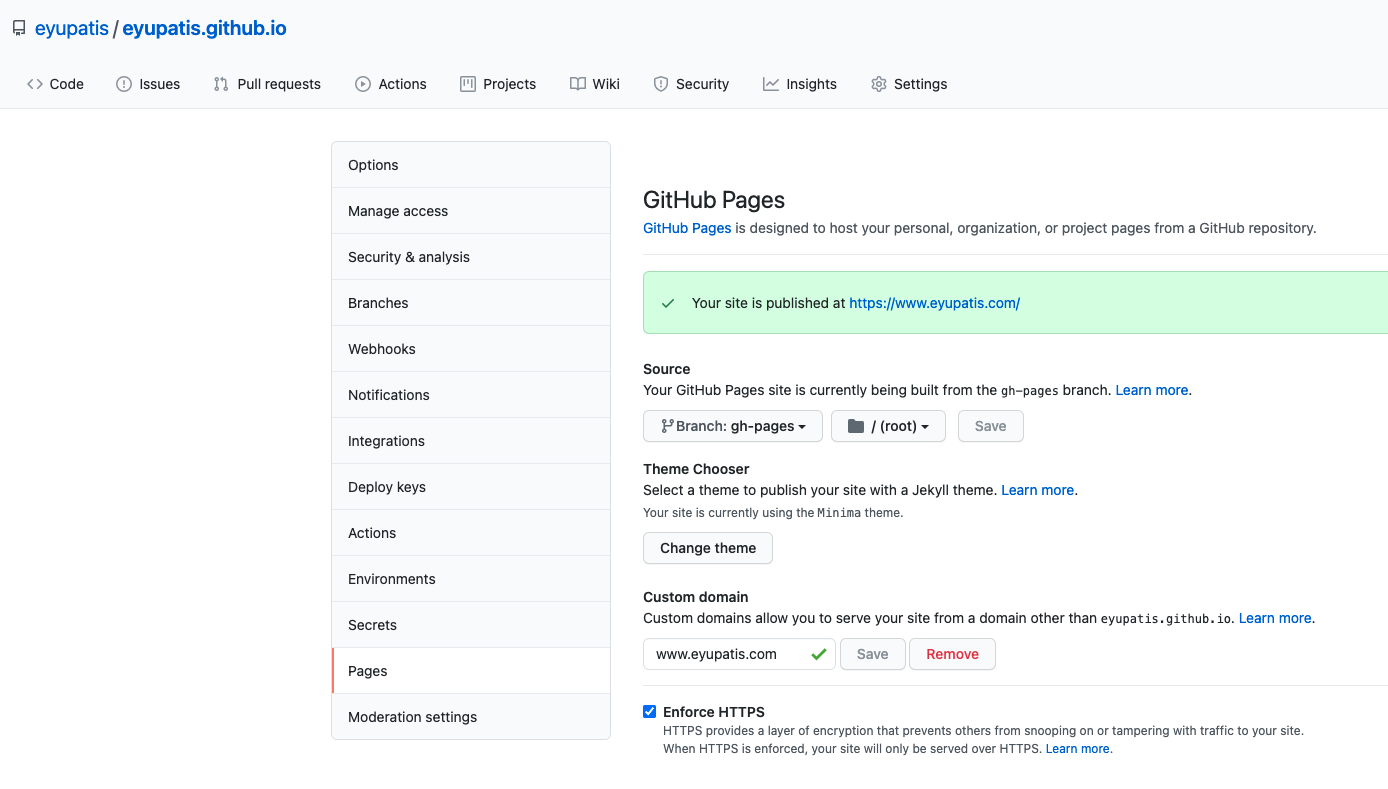
Task: Enable the Enforce HTTPS checkbox
Action: click(650, 711)
